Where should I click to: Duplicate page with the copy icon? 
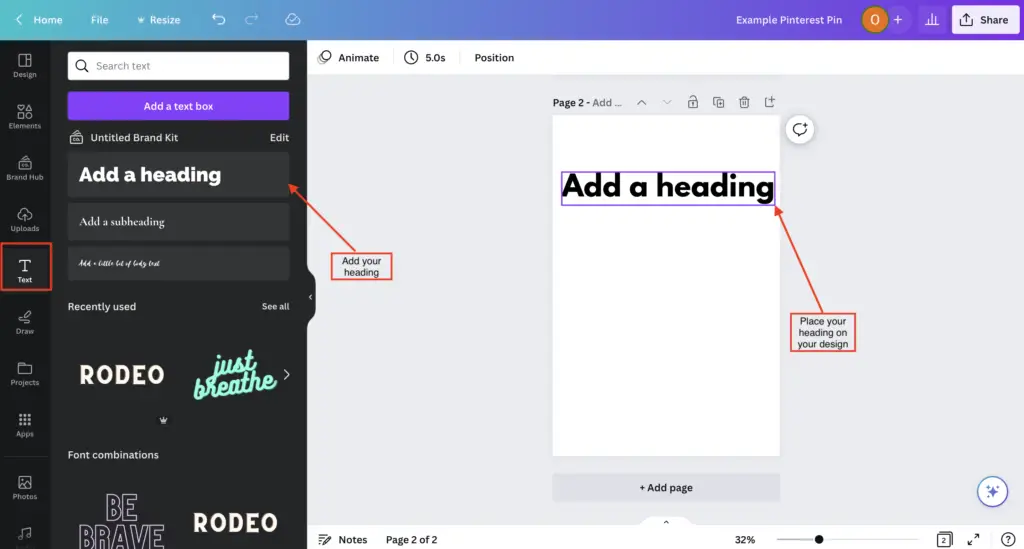[718, 102]
